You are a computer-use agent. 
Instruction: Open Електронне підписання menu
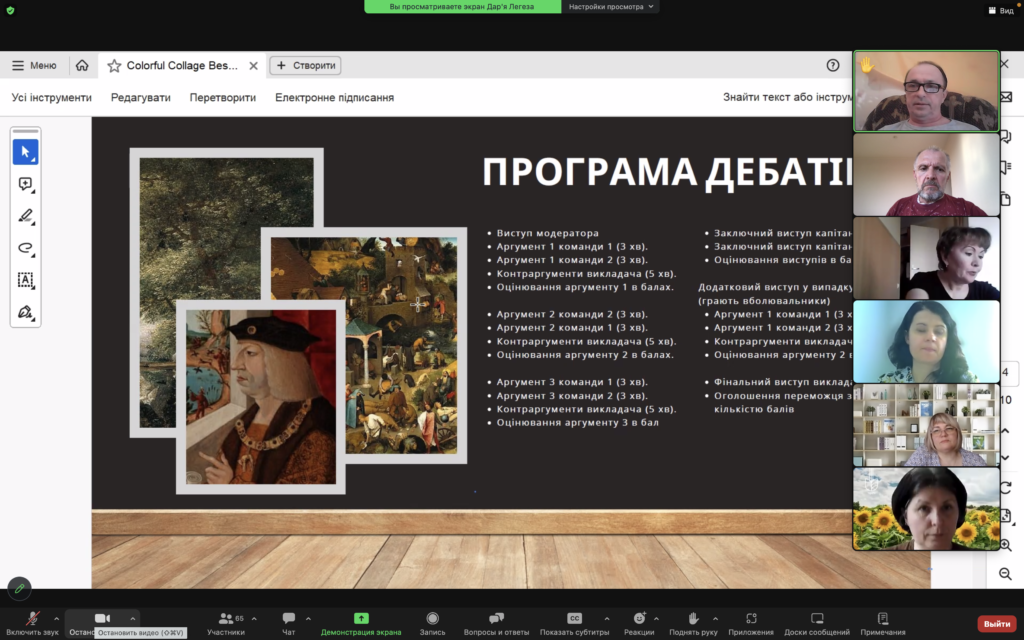coord(334,97)
